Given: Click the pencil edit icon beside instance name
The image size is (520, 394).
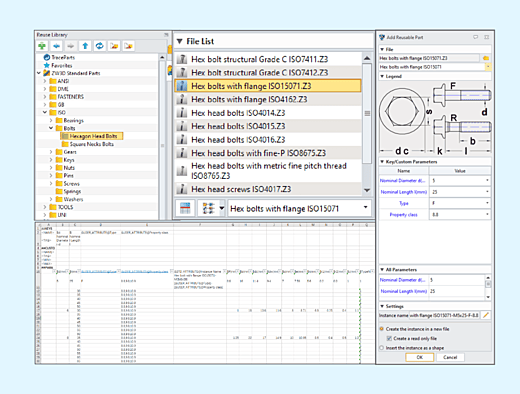Looking at the screenshot, I should click(486, 315).
